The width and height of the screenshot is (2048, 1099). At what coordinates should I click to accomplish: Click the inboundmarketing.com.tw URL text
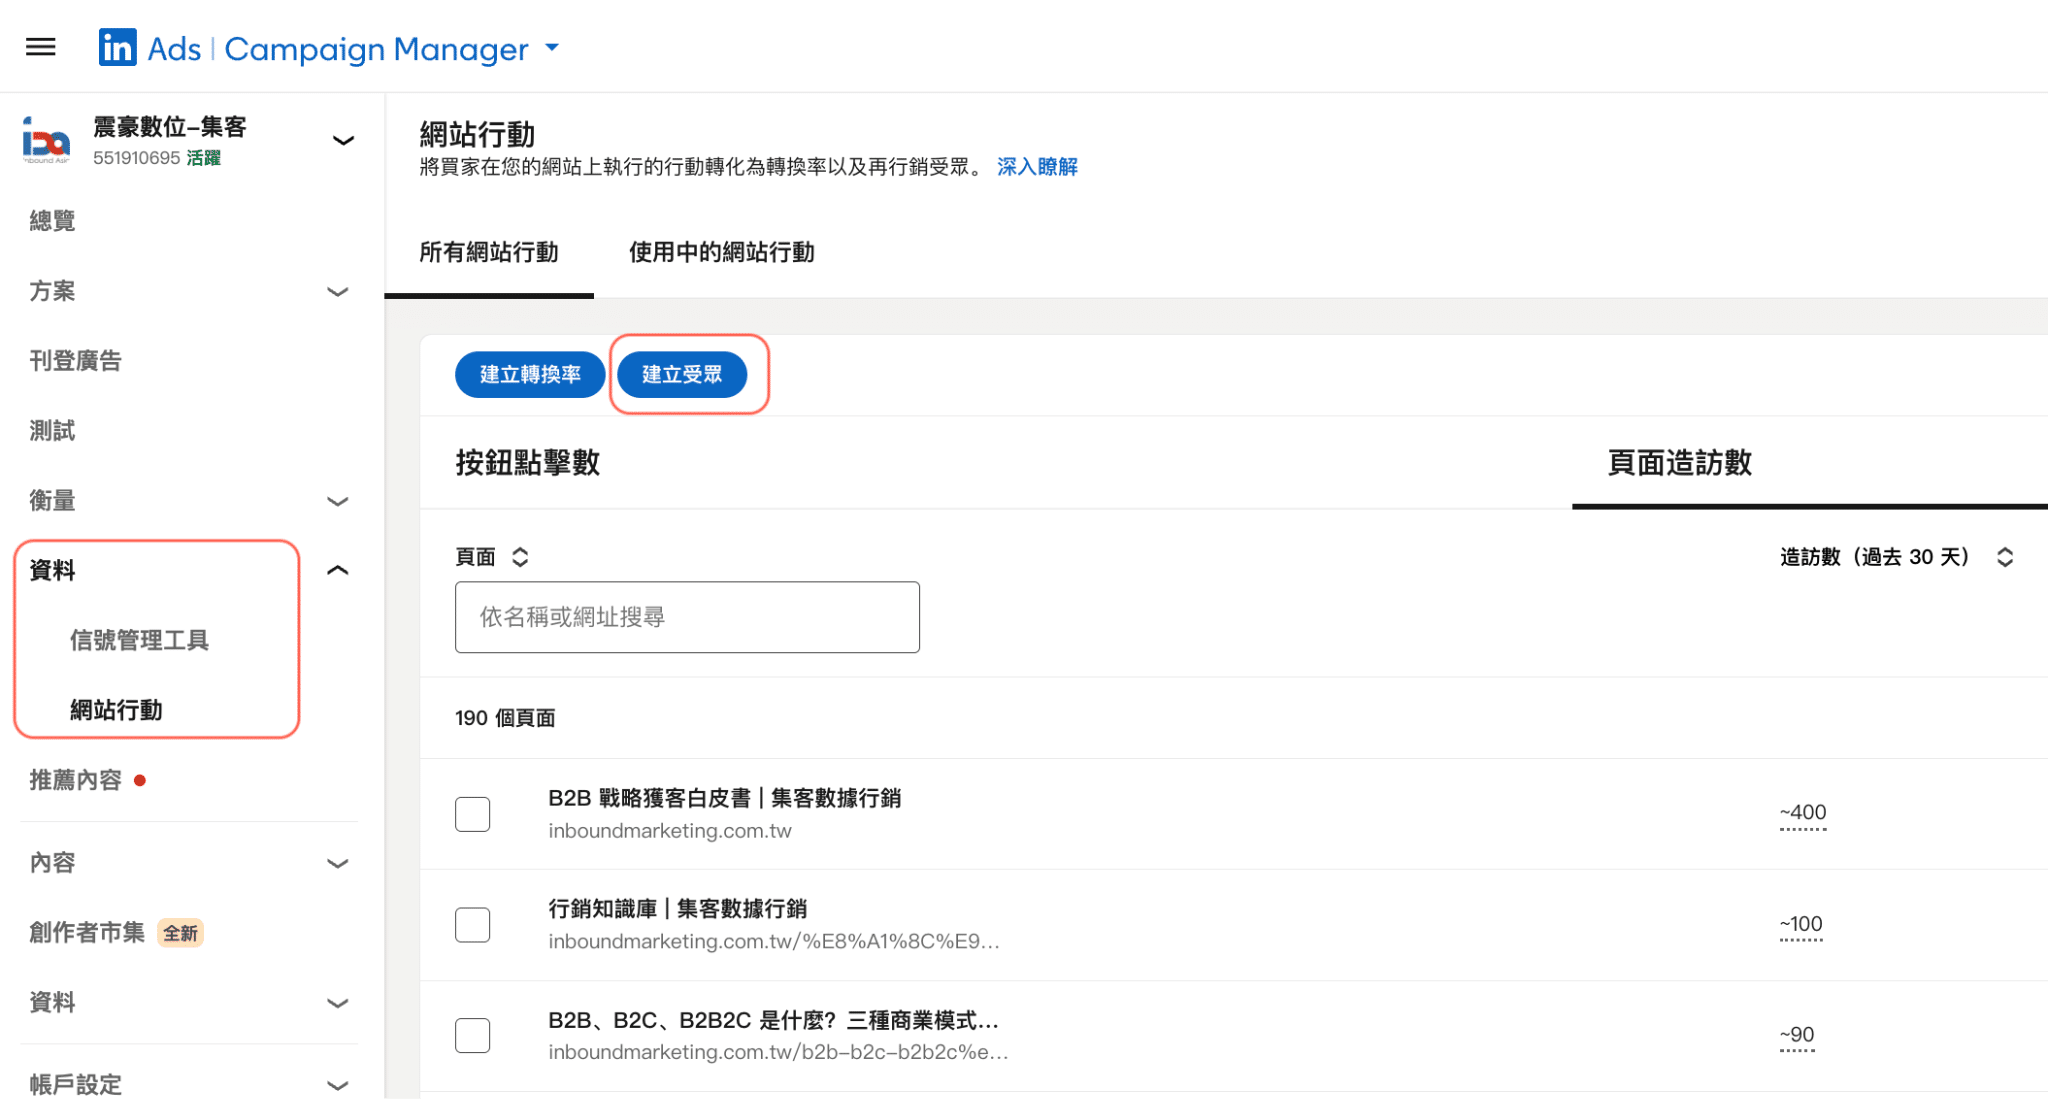pos(670,831)
